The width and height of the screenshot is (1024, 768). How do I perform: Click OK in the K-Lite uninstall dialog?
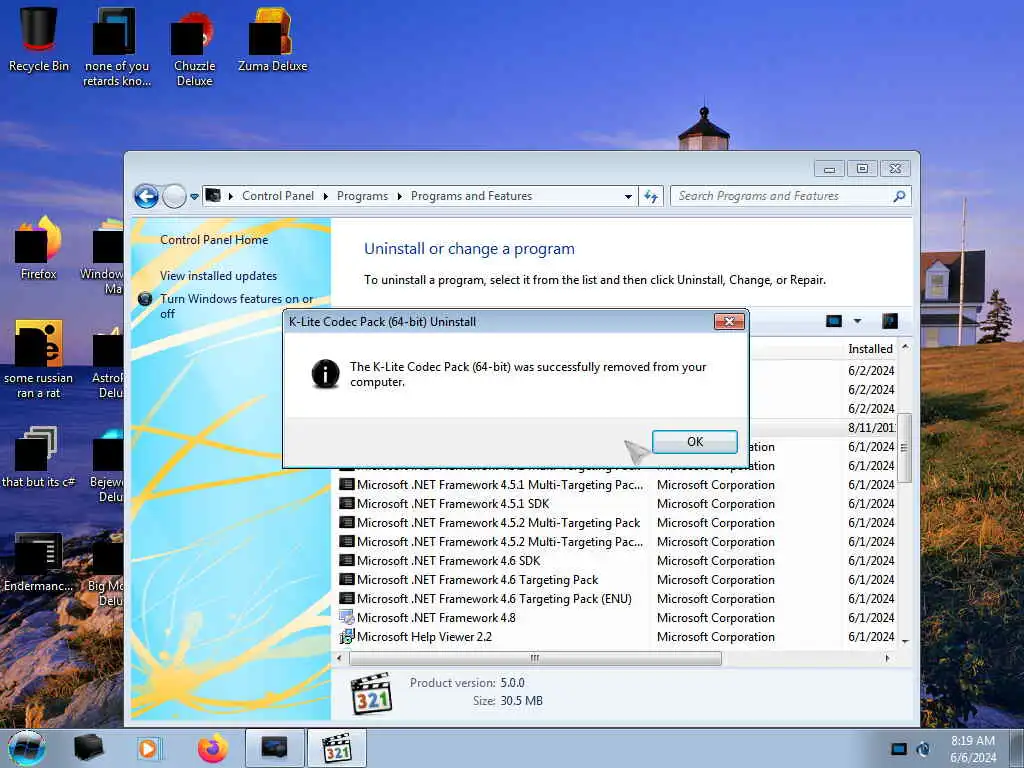click(694, 441)
